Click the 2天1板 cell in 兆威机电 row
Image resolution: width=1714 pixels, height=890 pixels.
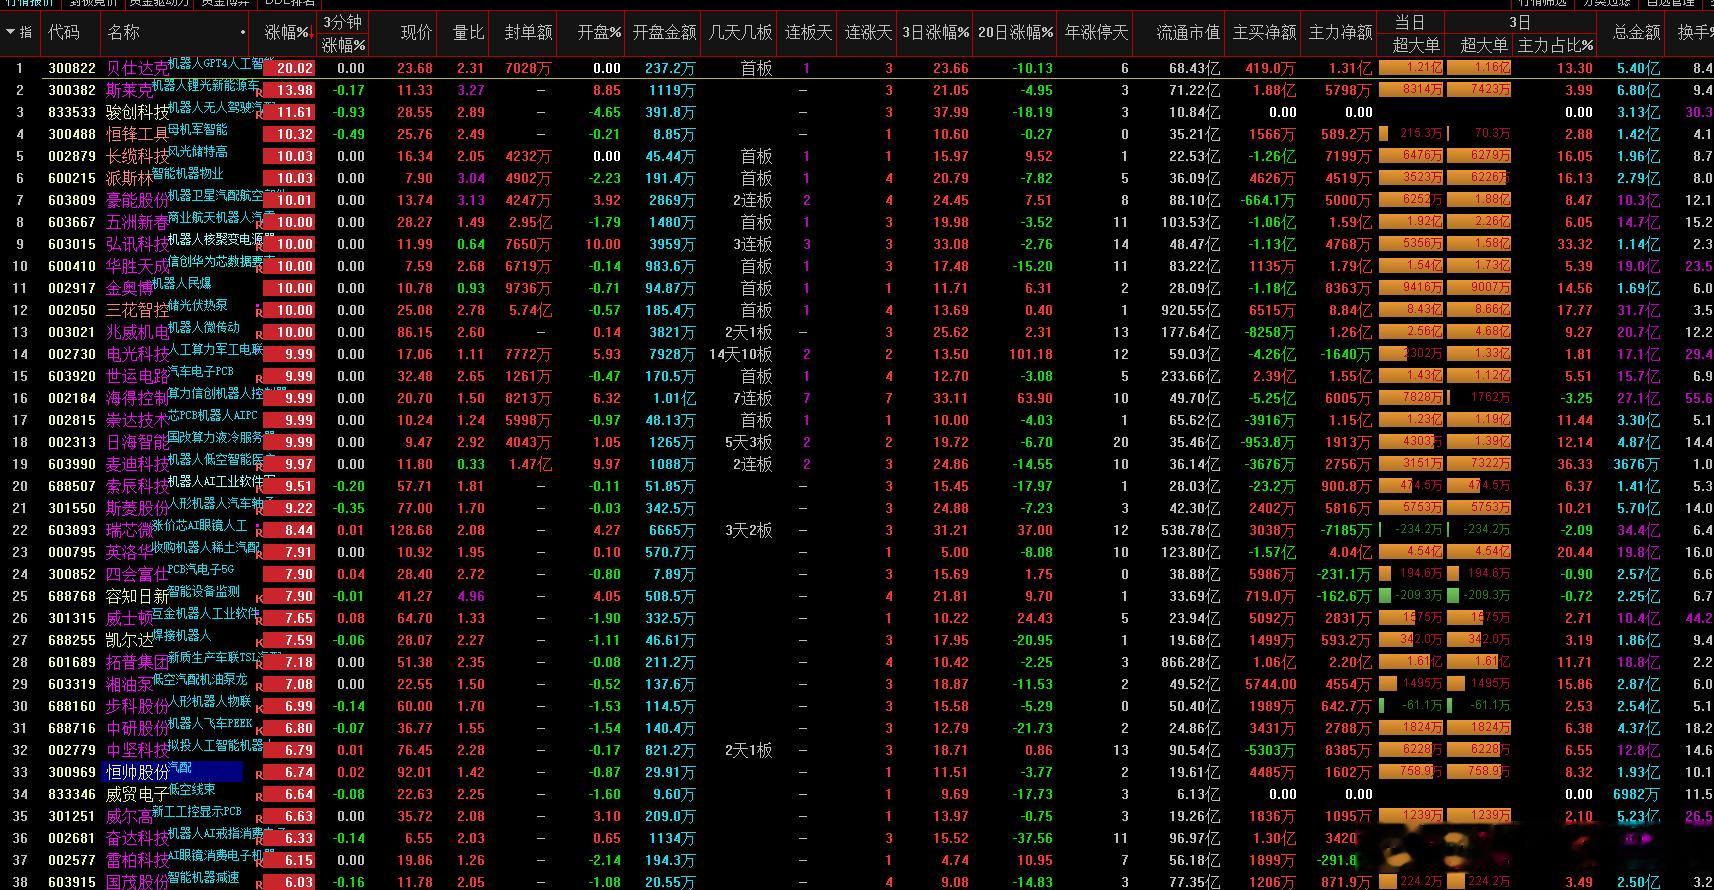click(748, 332)
